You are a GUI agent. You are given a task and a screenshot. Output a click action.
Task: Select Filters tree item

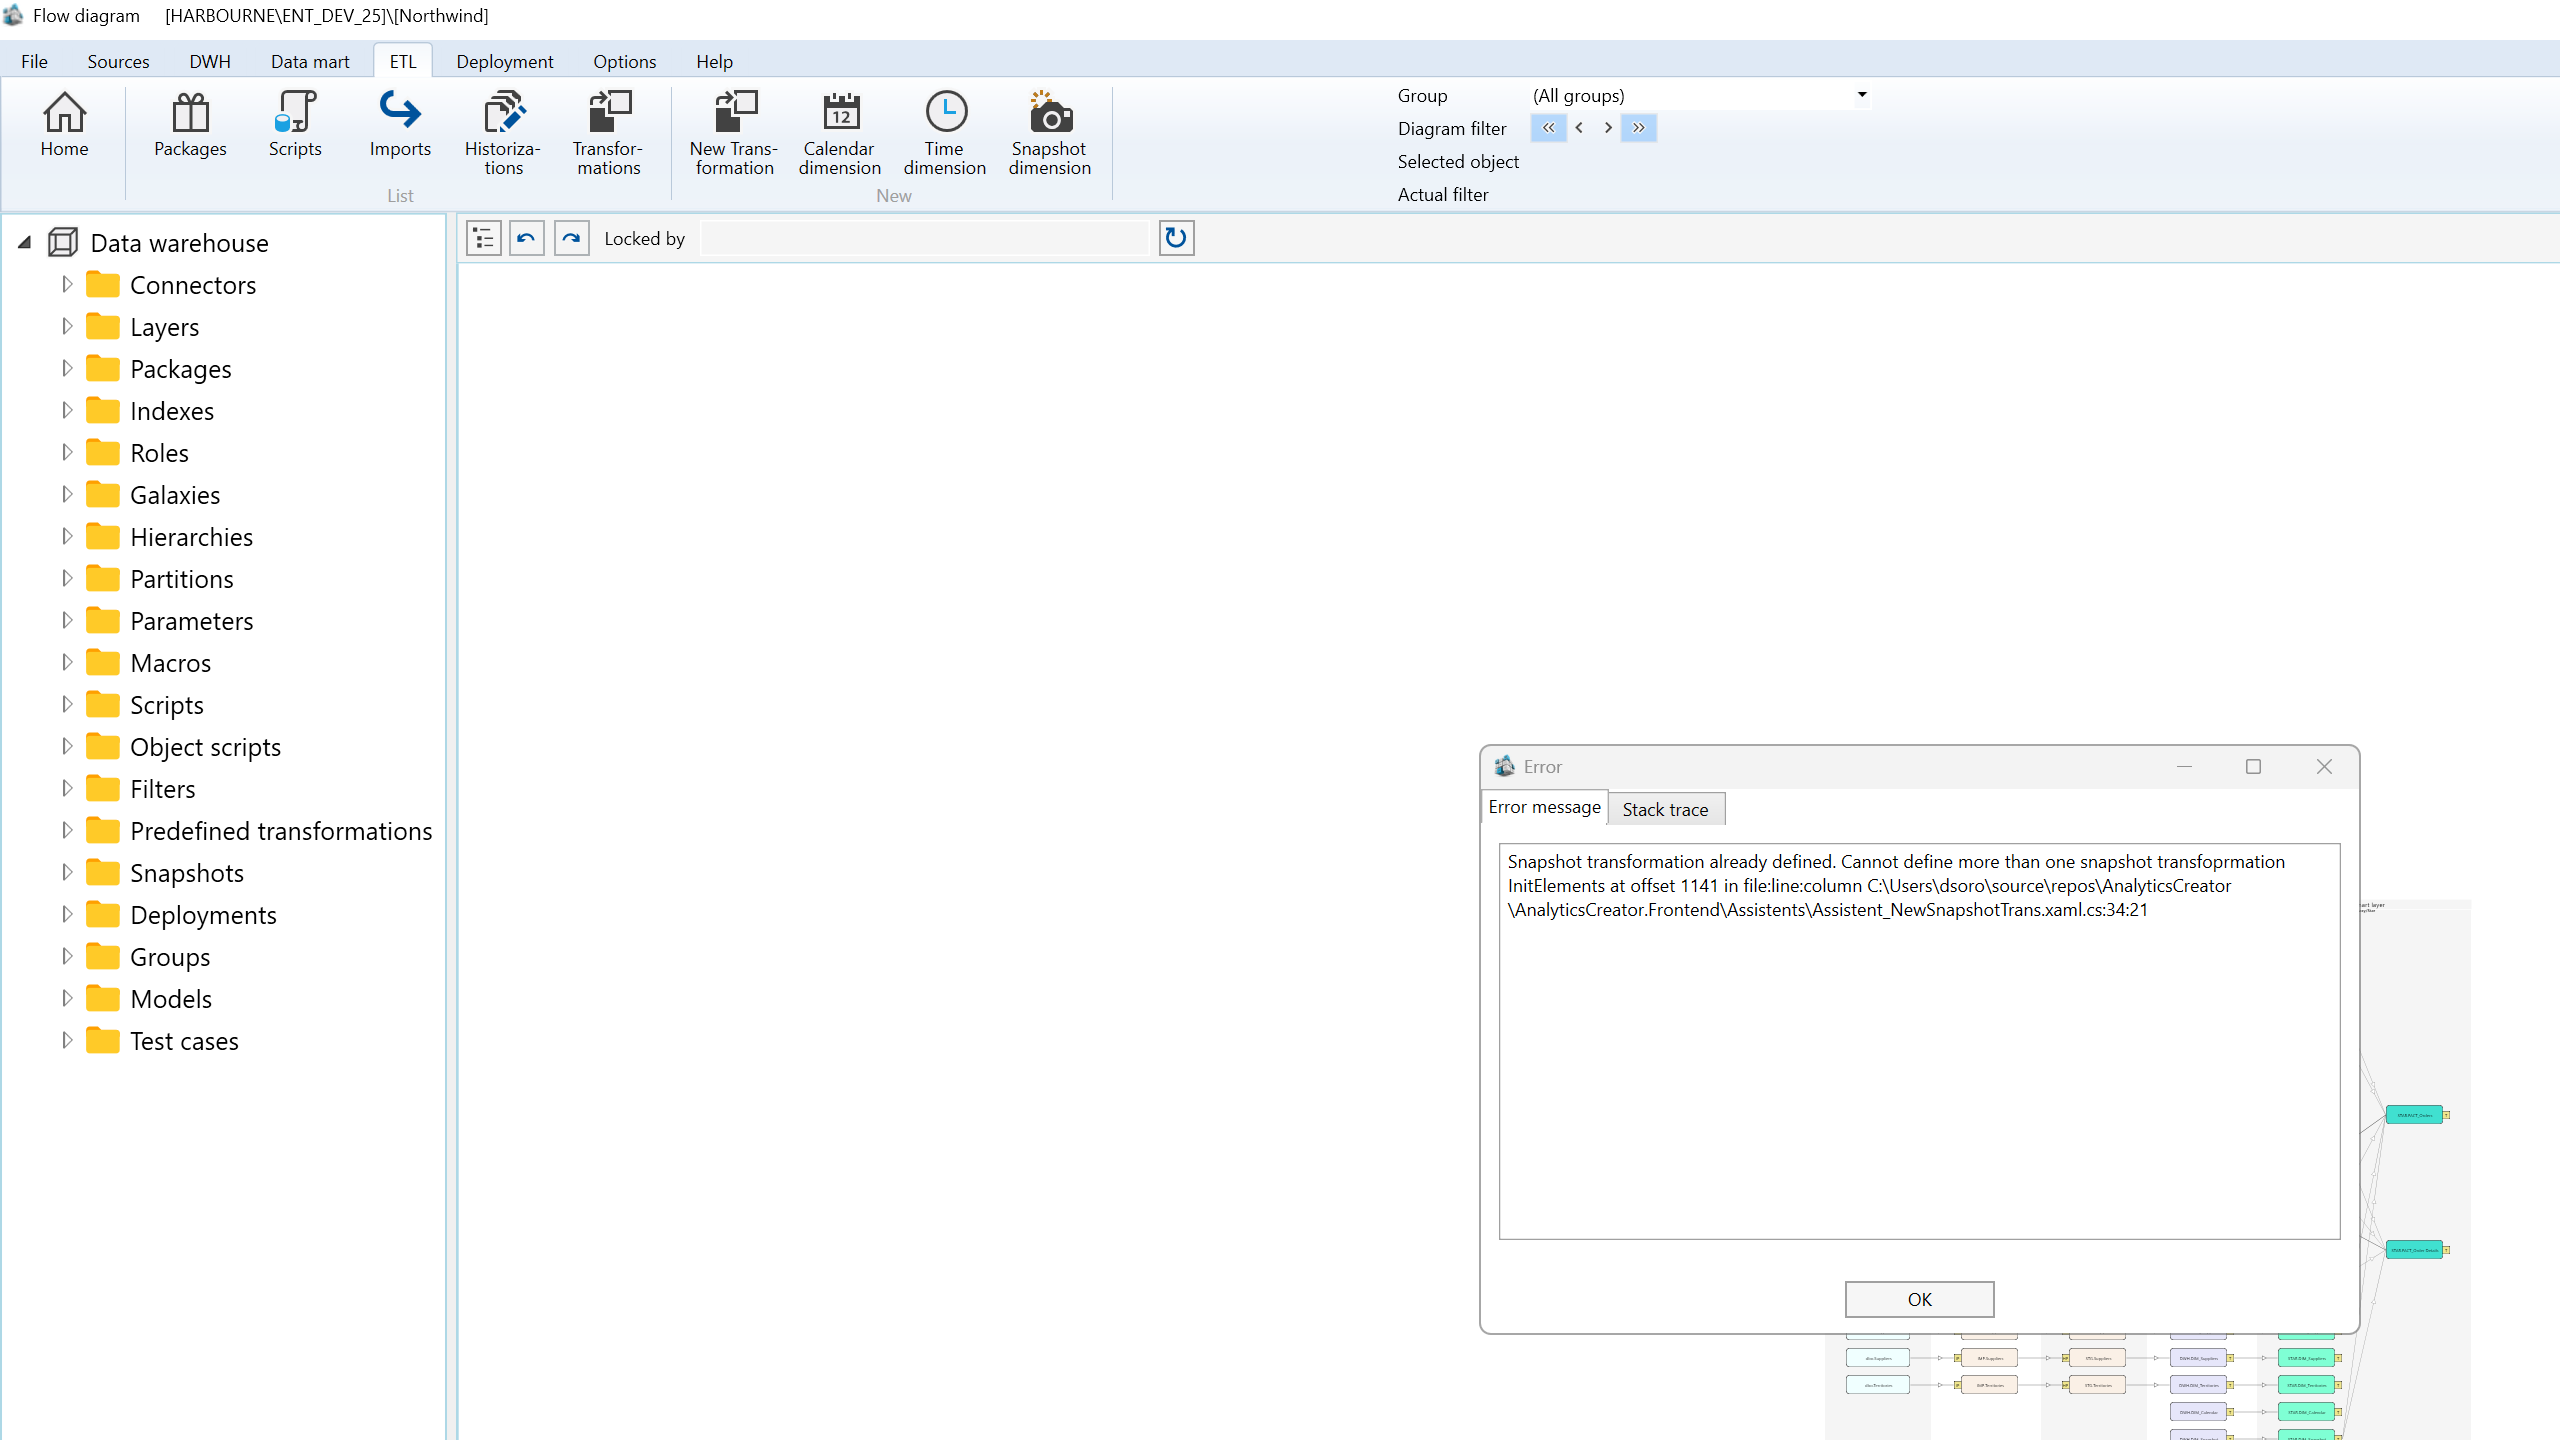click(x=162, y=789)
